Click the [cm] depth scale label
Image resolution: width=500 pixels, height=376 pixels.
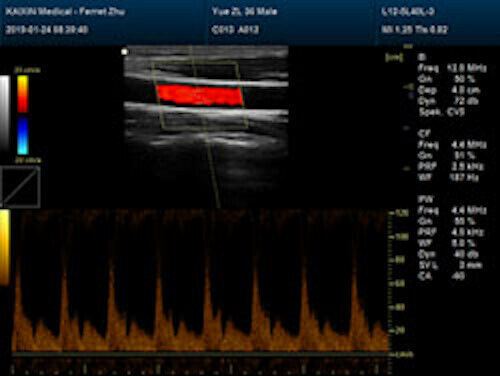[x=394, y=58]
